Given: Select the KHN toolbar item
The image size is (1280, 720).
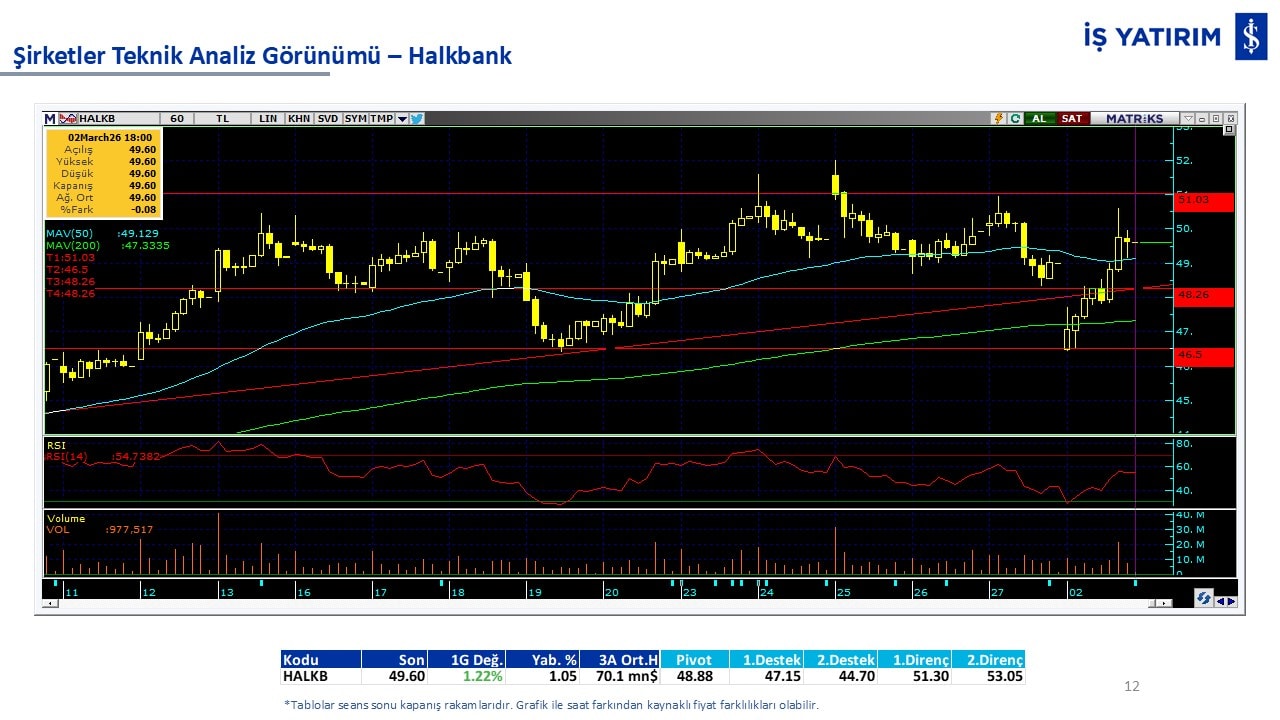Looking at the screenshot, I should [x=299, y=118].
